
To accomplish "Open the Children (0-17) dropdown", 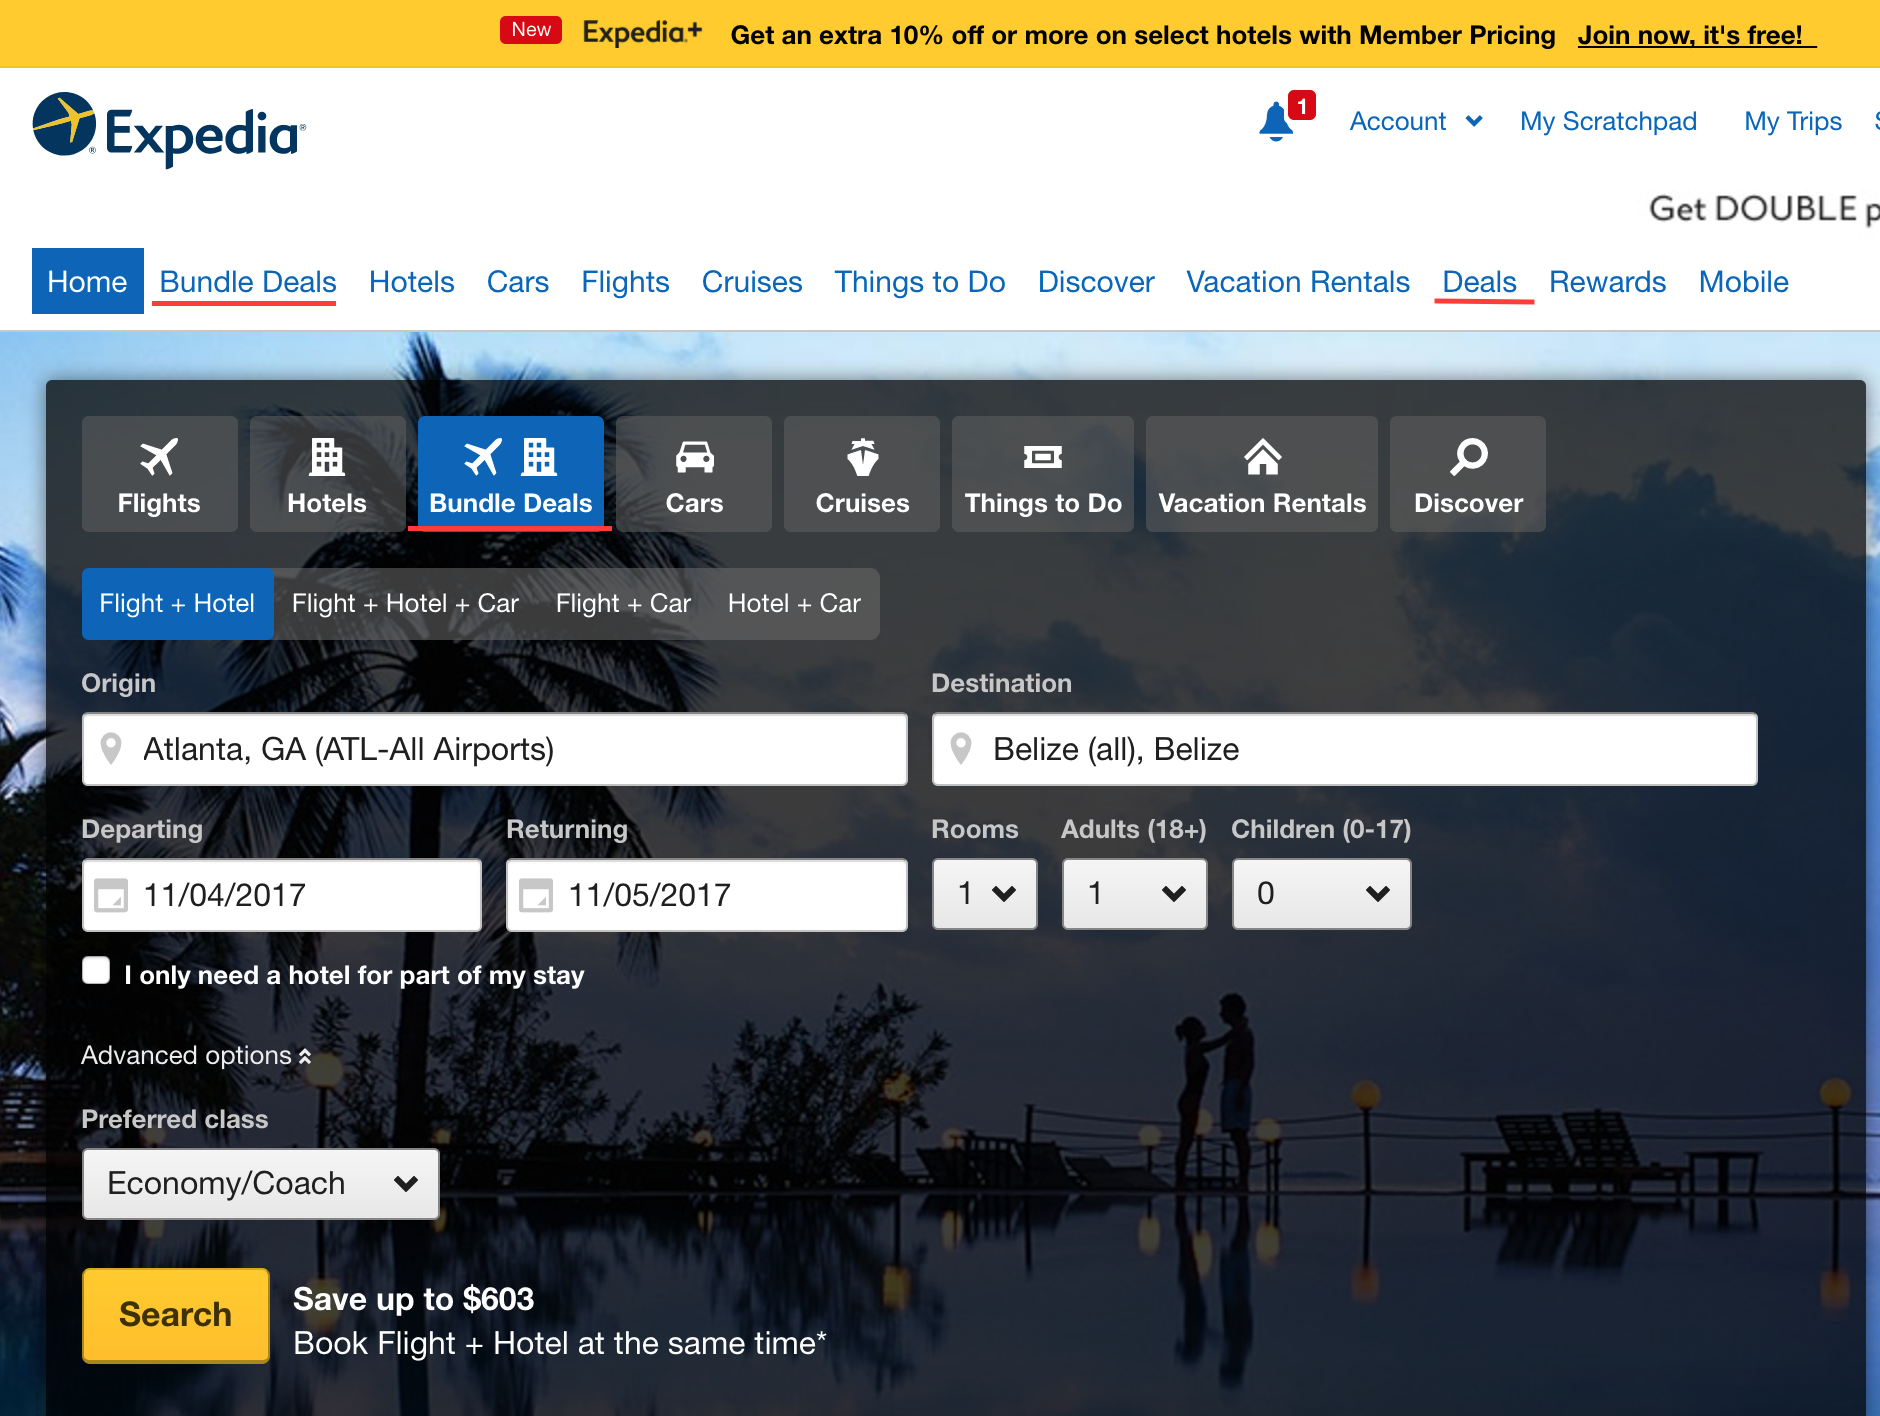I will pos(1322,894).
